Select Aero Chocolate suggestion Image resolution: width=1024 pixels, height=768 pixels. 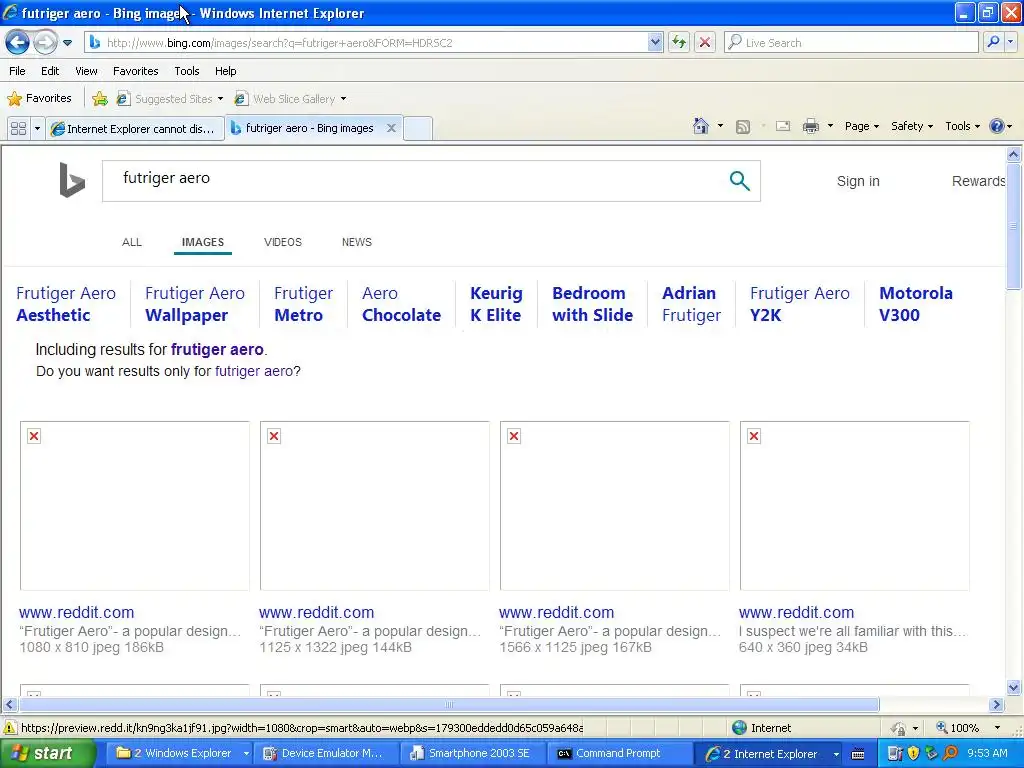(401, 304)
